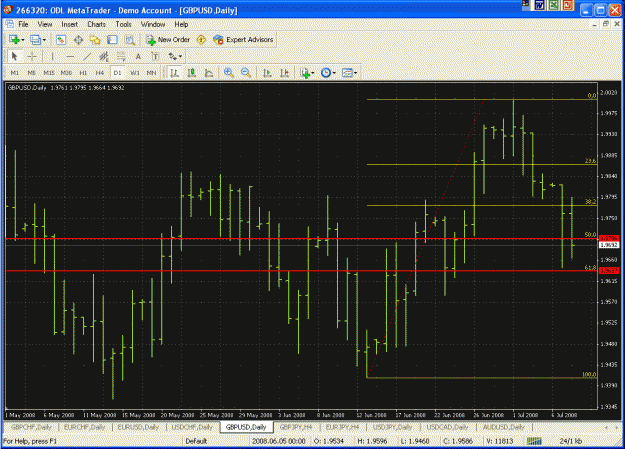This screenshot has height=449, width=625.
Task: Switch chart to M15 timeframe
Action: 49,73
